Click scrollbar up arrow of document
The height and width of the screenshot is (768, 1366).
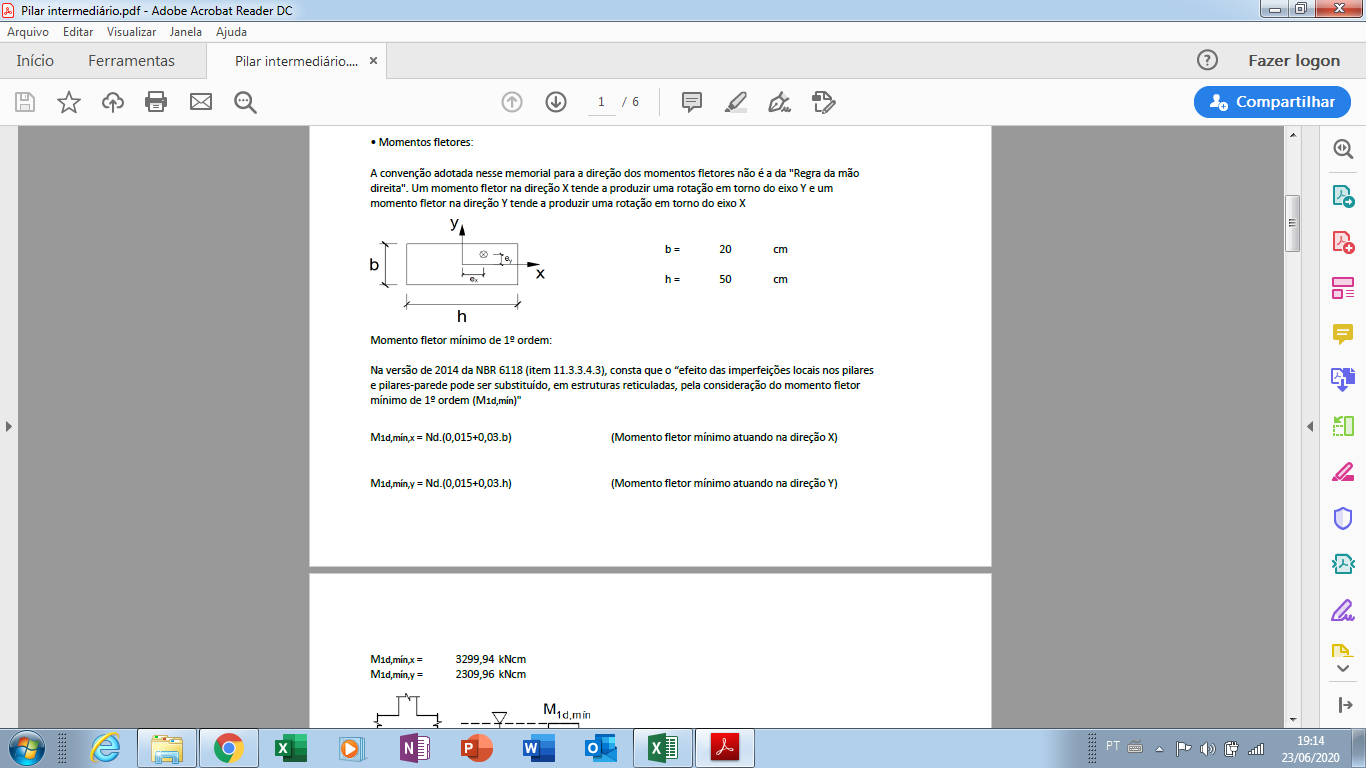pyautogui.click(x=1292, y=134)
